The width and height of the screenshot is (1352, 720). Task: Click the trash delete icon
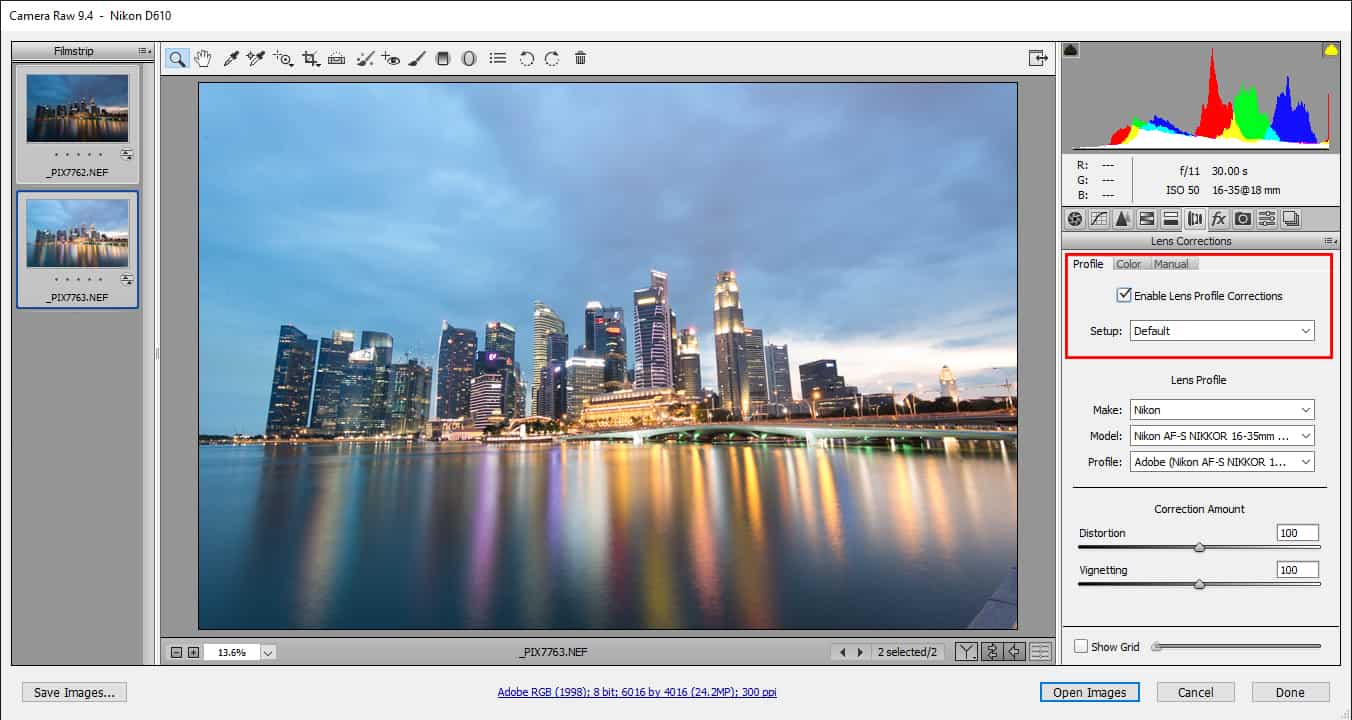[x=580, y=59]
